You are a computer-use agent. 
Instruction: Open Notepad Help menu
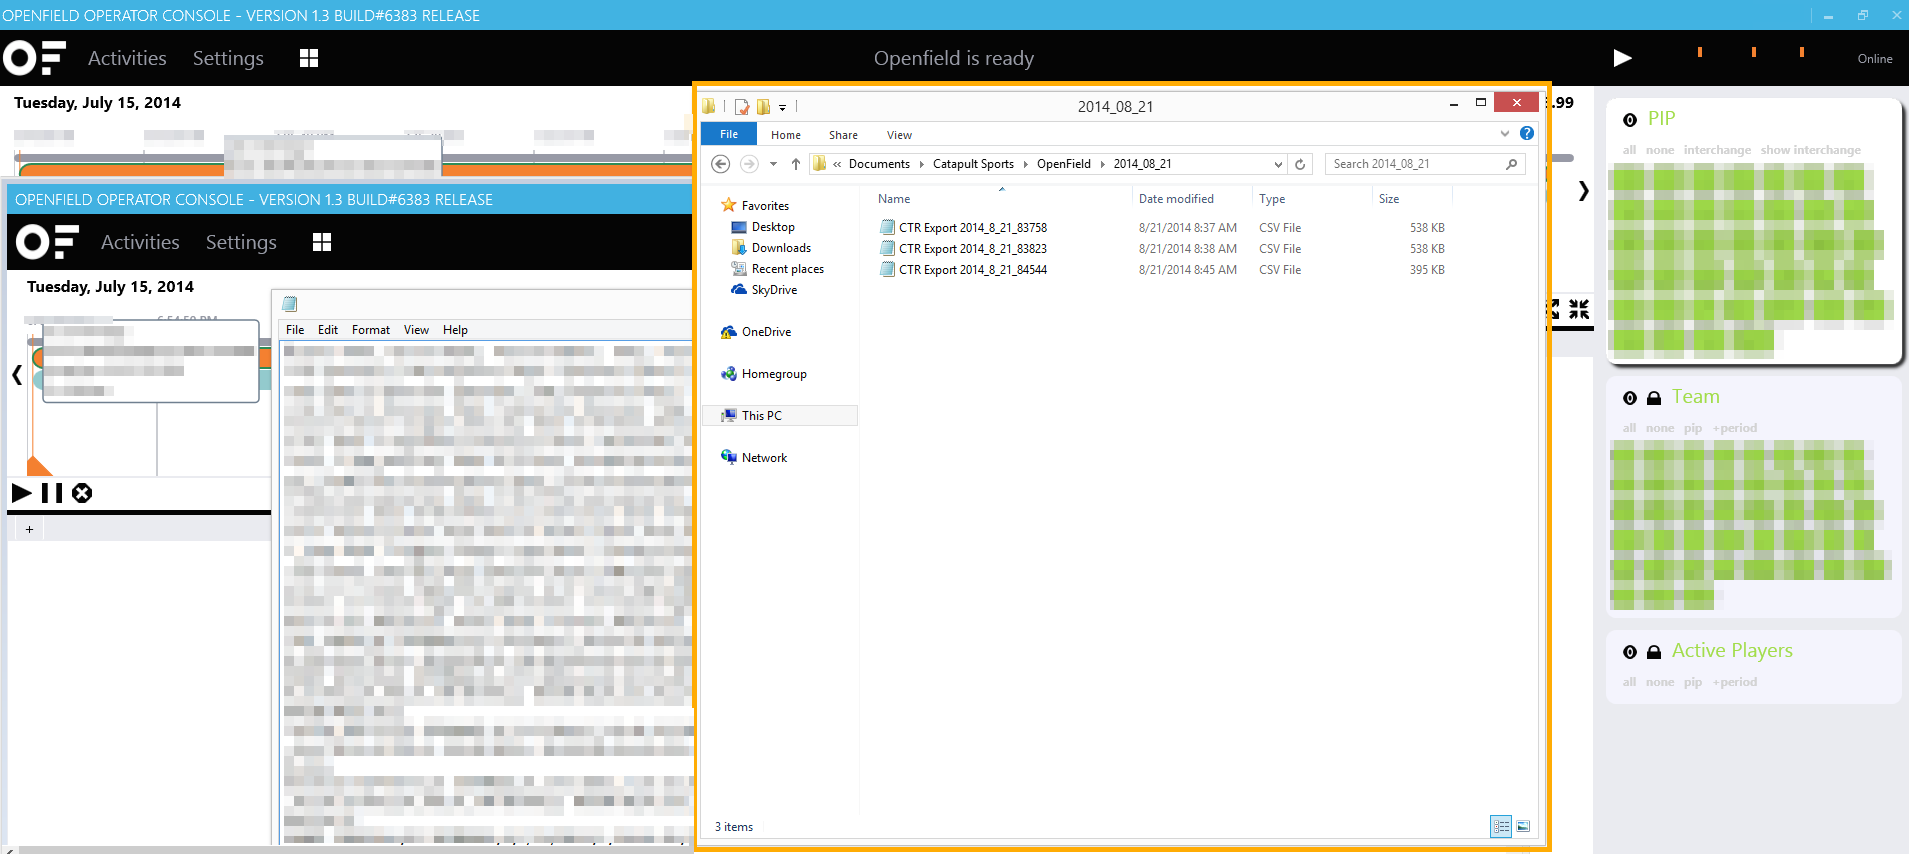pyautogui.click(x=455, y=330)
